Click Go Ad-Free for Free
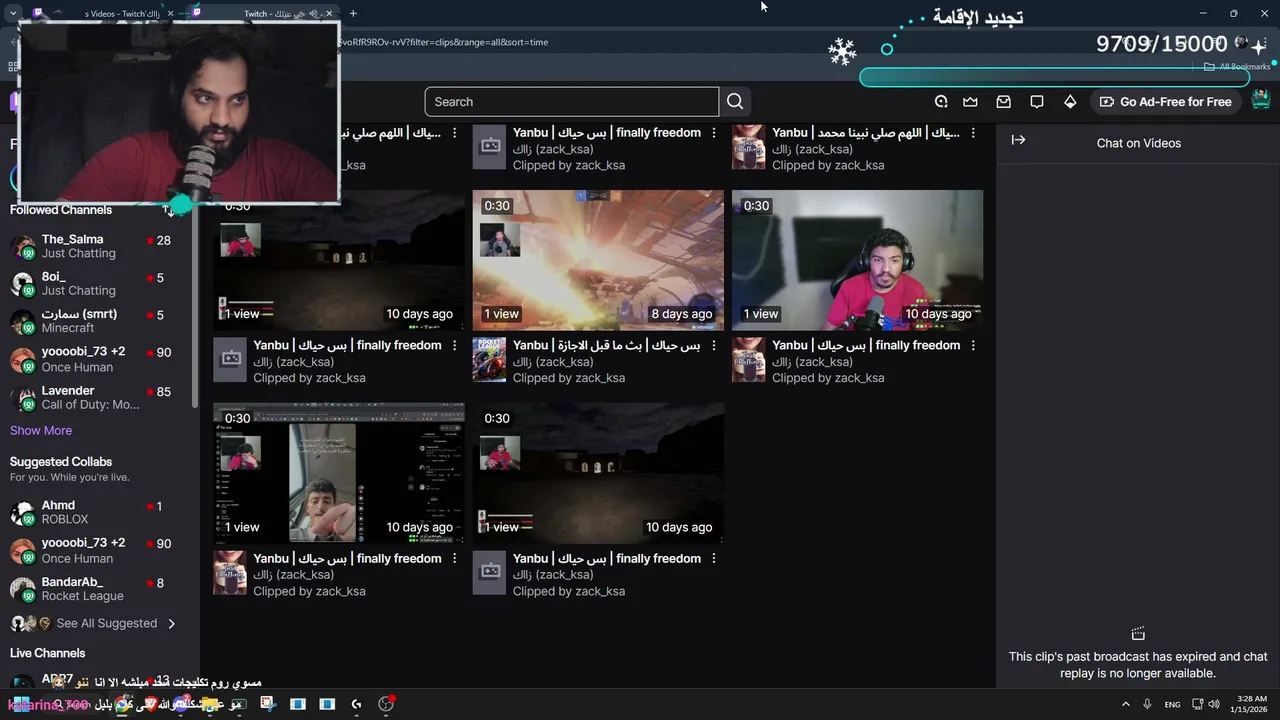 point(1166,101)
